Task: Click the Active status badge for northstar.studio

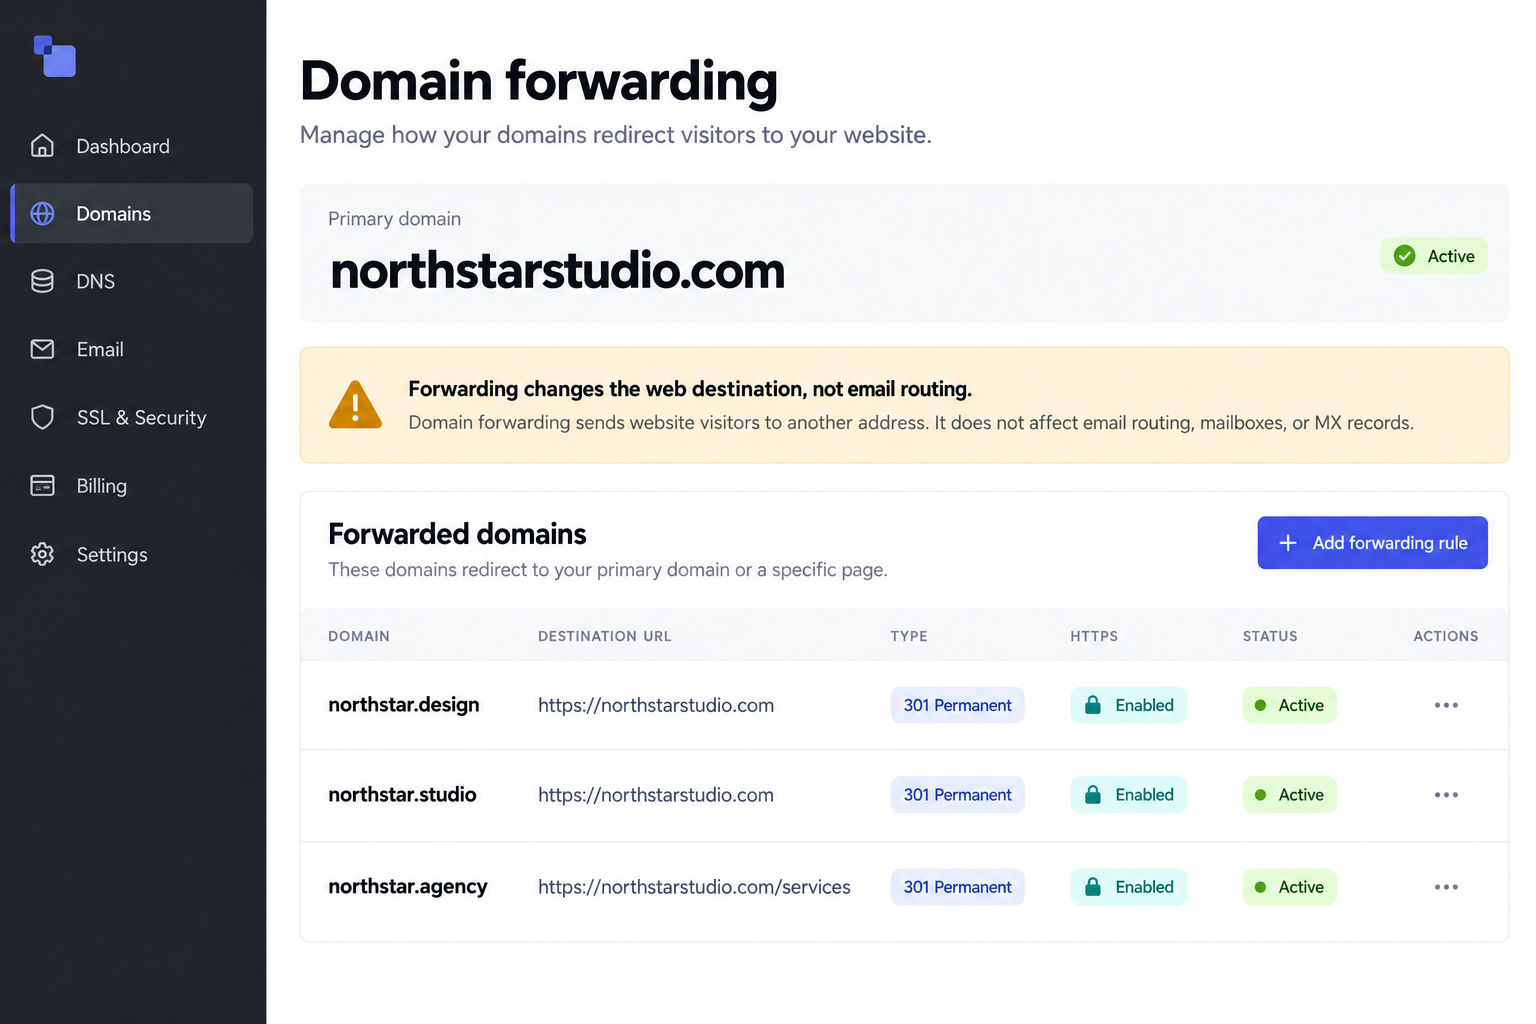Action: [x=1289, y=795]
